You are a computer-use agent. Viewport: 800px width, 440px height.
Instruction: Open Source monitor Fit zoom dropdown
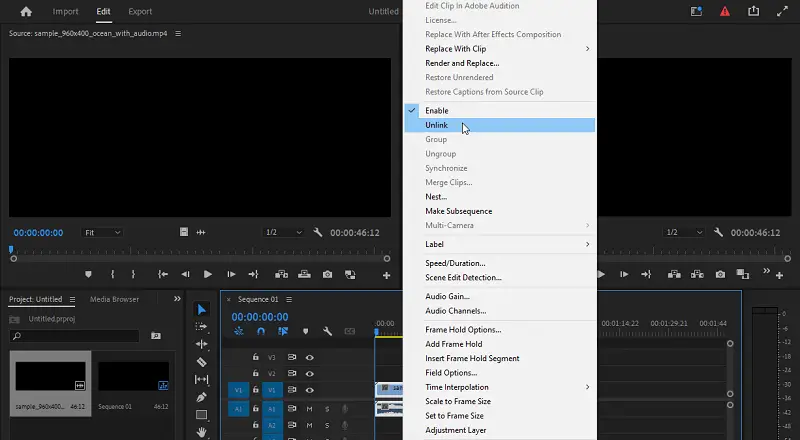coord(102,232)
